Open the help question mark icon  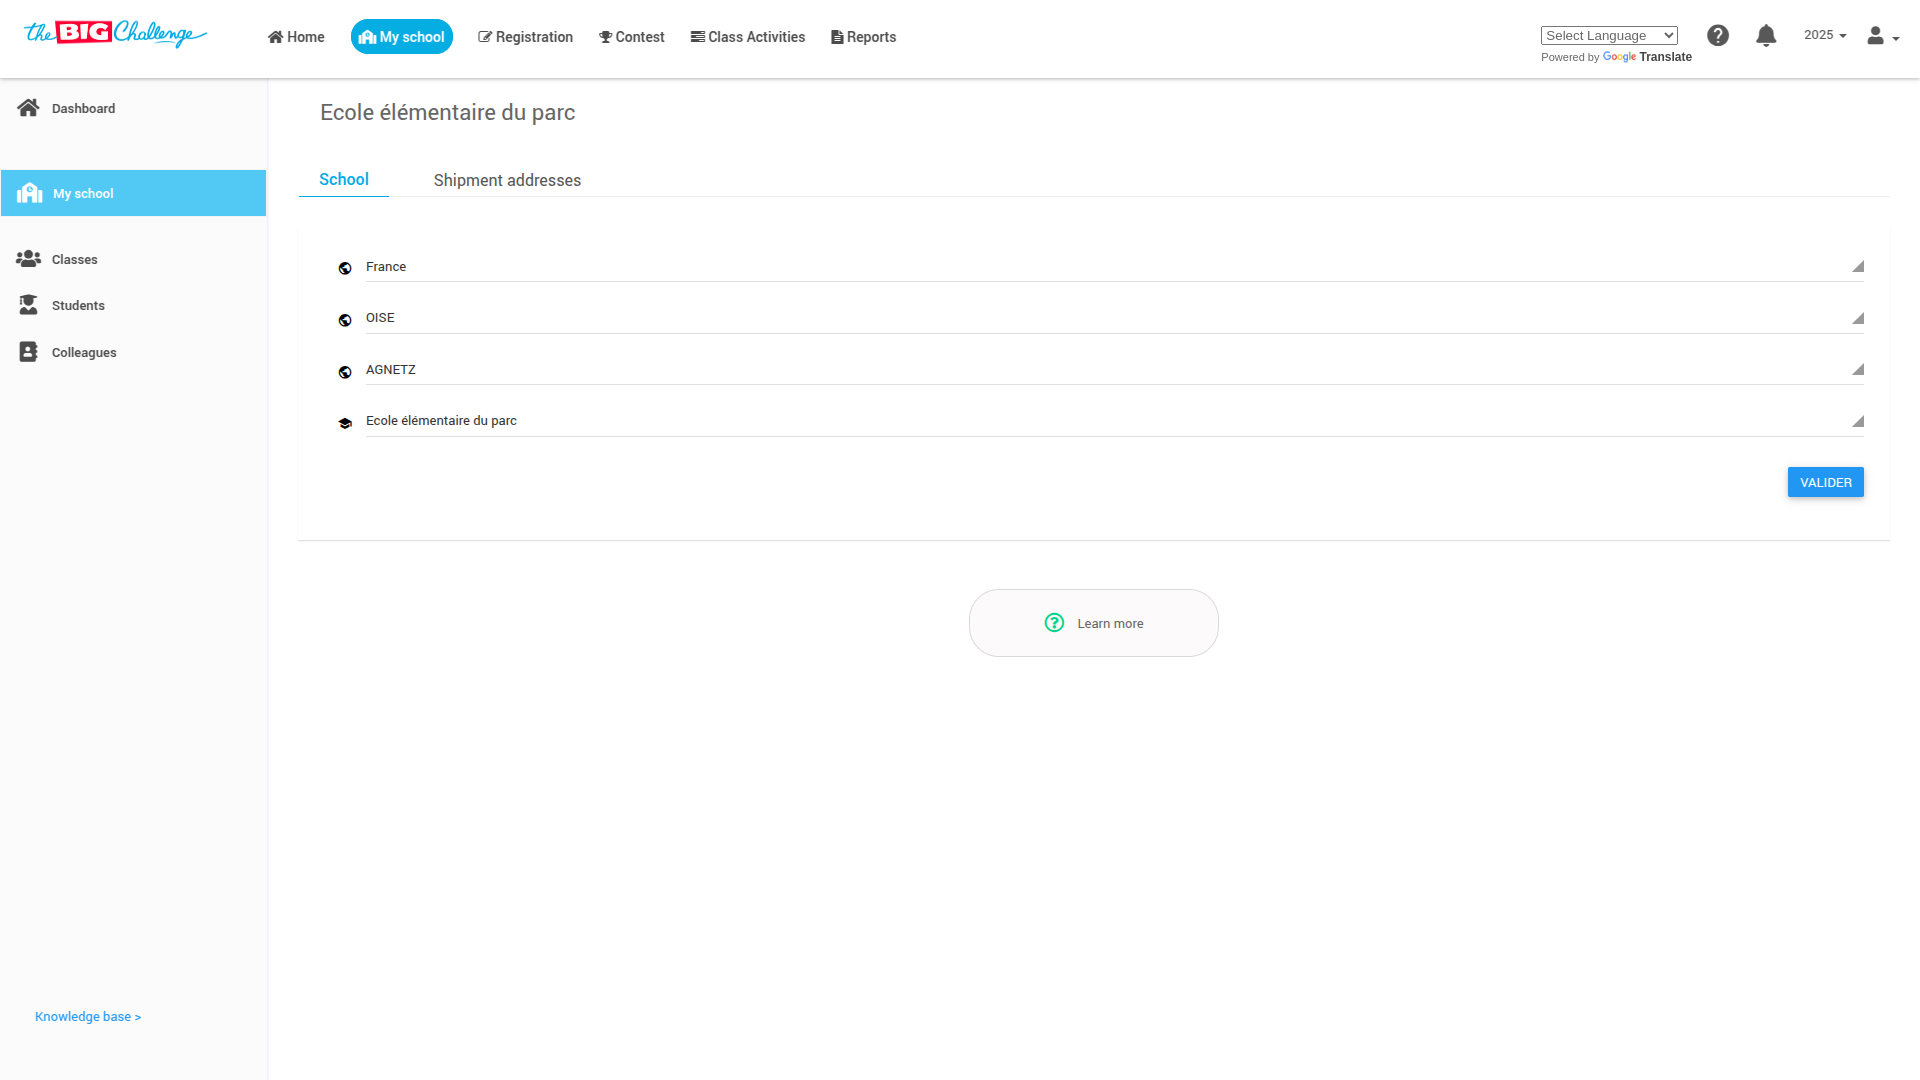tap(1718, 36)
